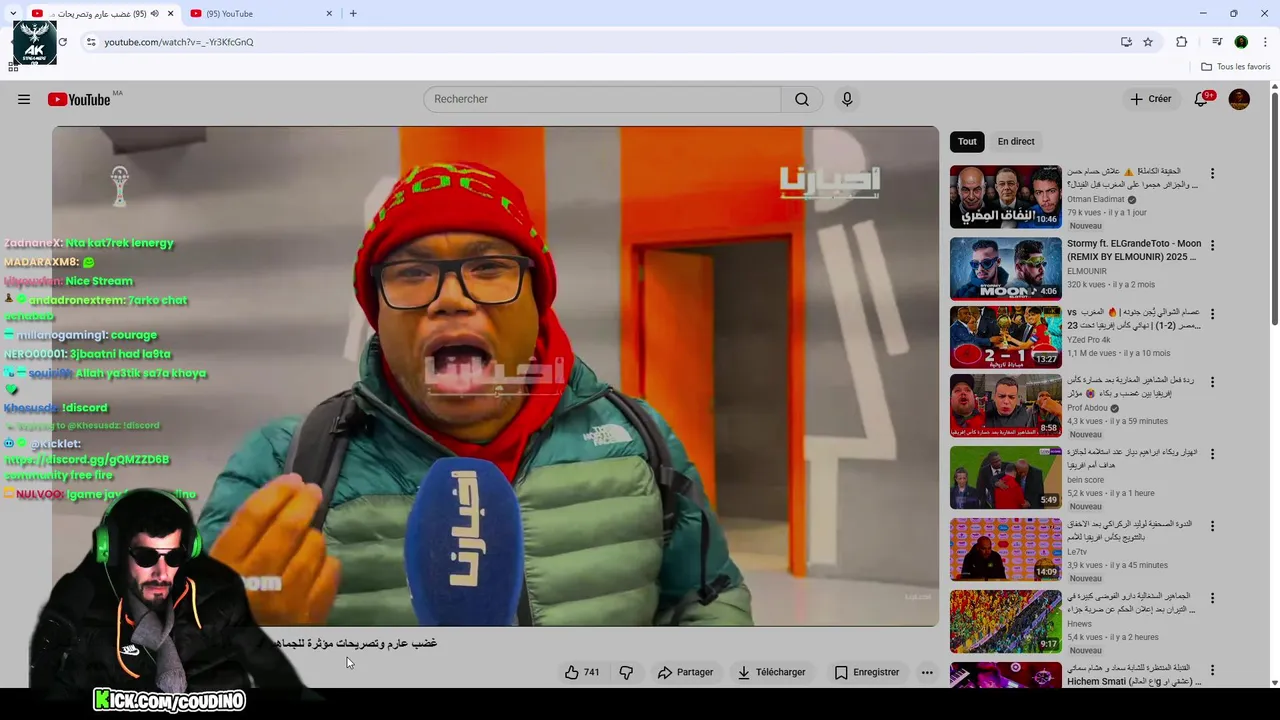Open options for bein score video
Screen dimensions: 1280x720
coord(1212,454)
